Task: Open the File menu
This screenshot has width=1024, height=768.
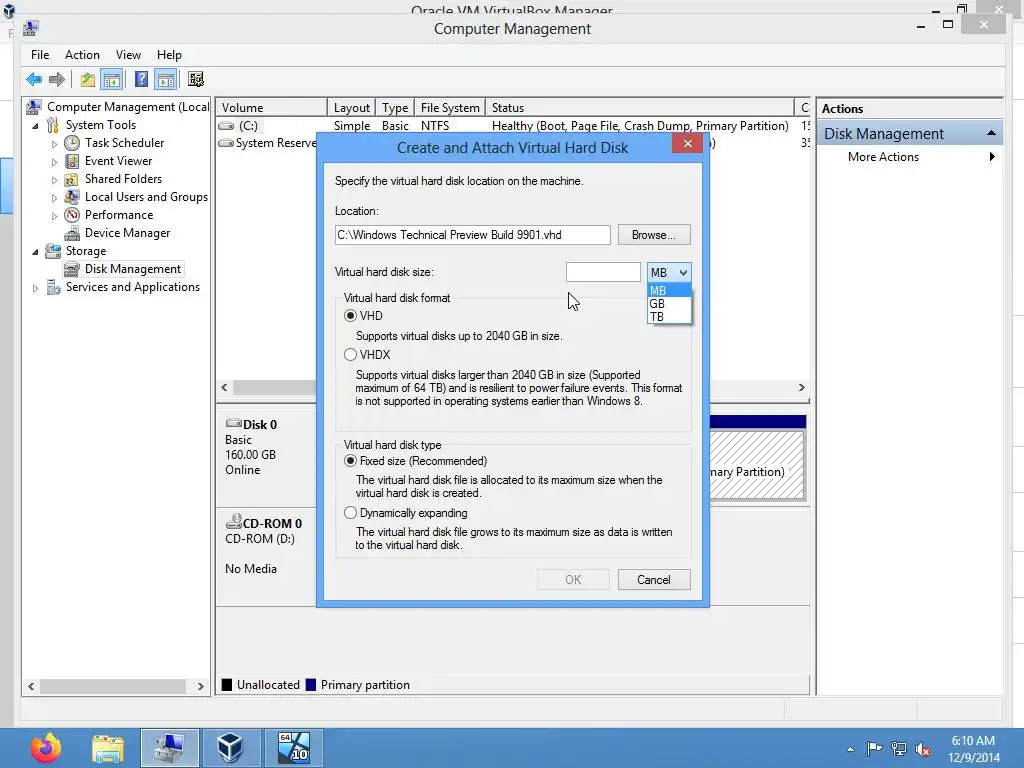Action: [x=40, y=55]
